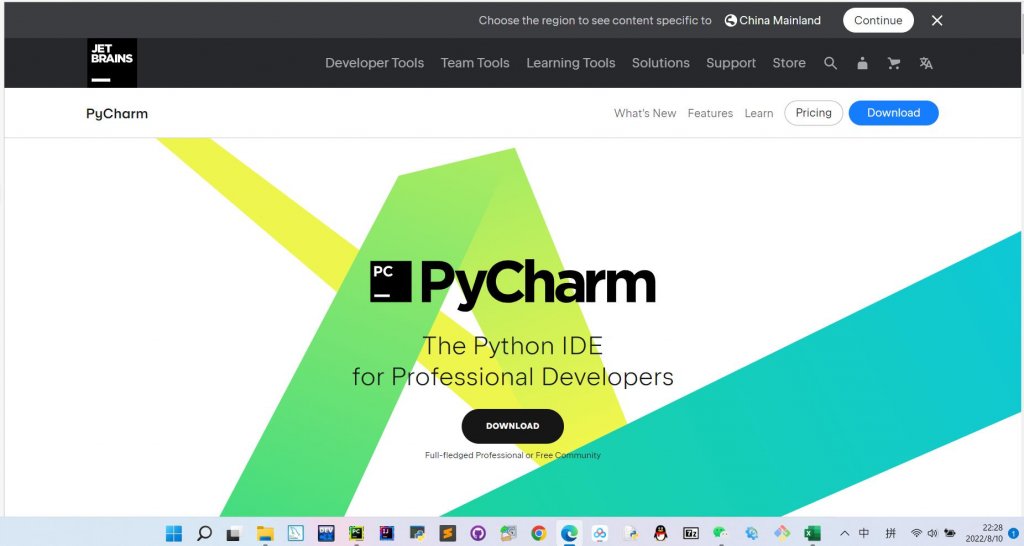Click the blue Download button
This screenshot has height=546, width=1024.
pyautogui.click(x=893, y=113)
